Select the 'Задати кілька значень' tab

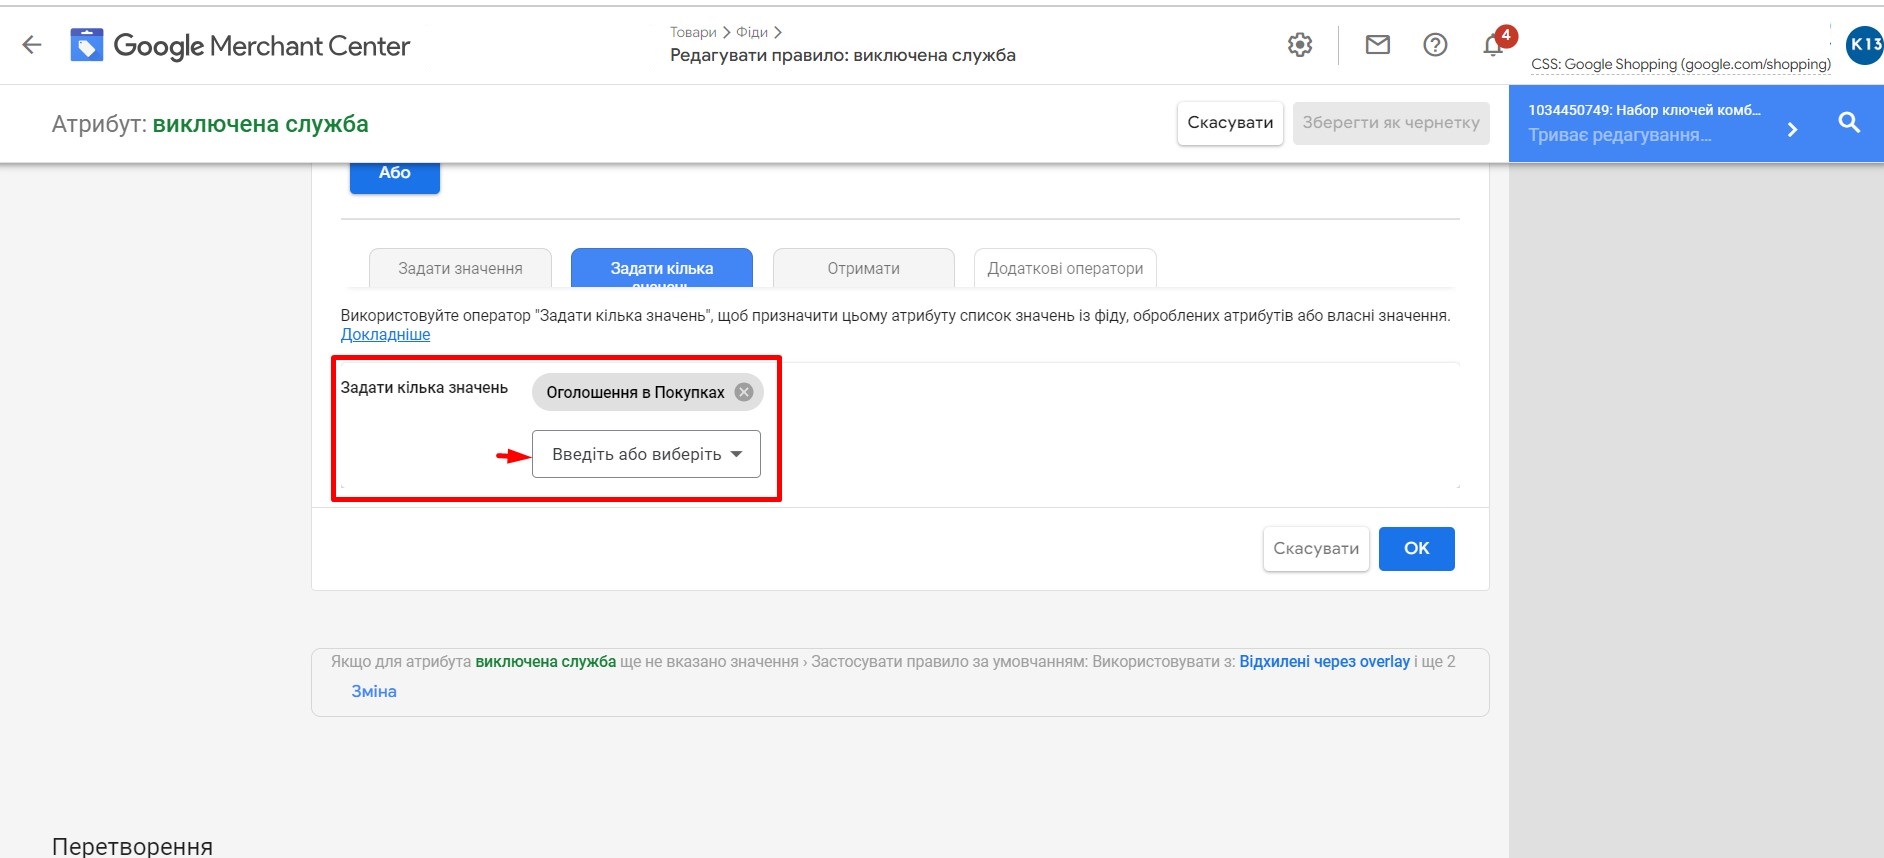[x=662, y=268]
